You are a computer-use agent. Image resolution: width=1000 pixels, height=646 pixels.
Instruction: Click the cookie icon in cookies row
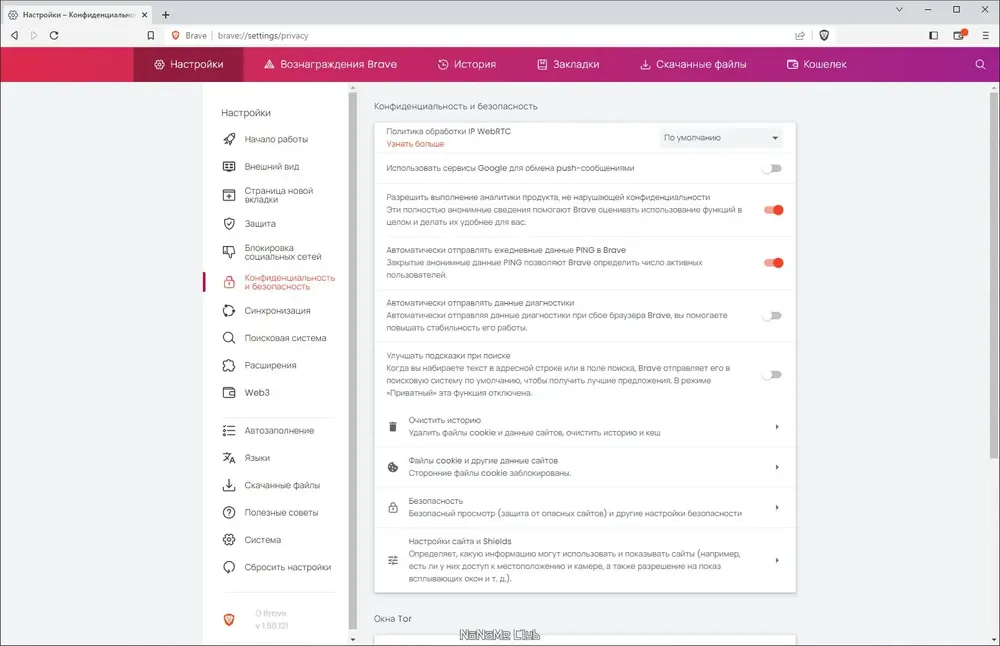click(393, 467)
